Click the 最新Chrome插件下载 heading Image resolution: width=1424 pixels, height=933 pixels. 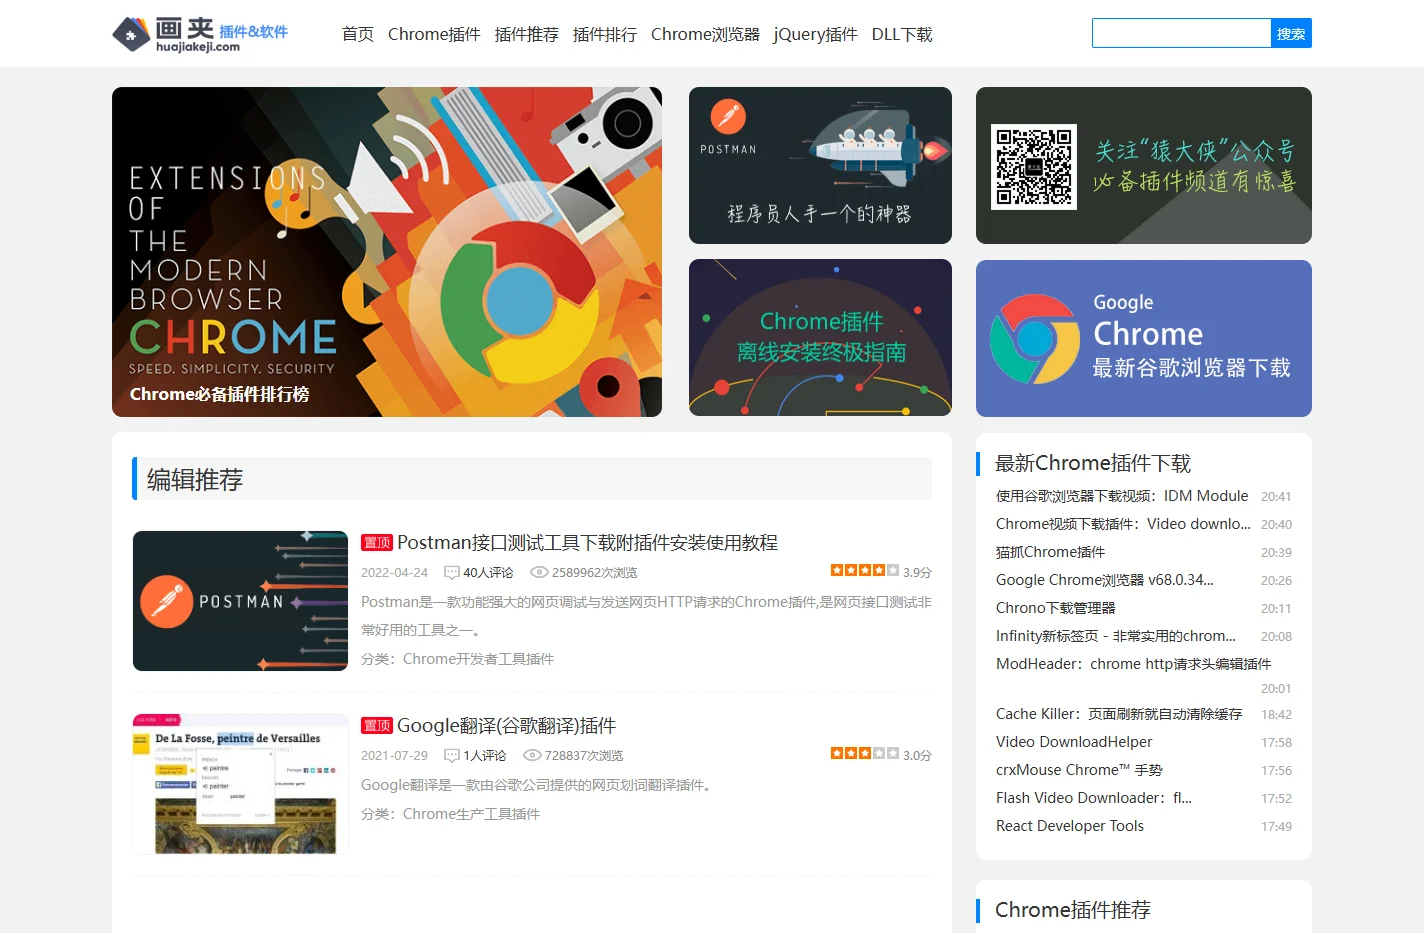pyautogui.click(x=1093, y=463)
